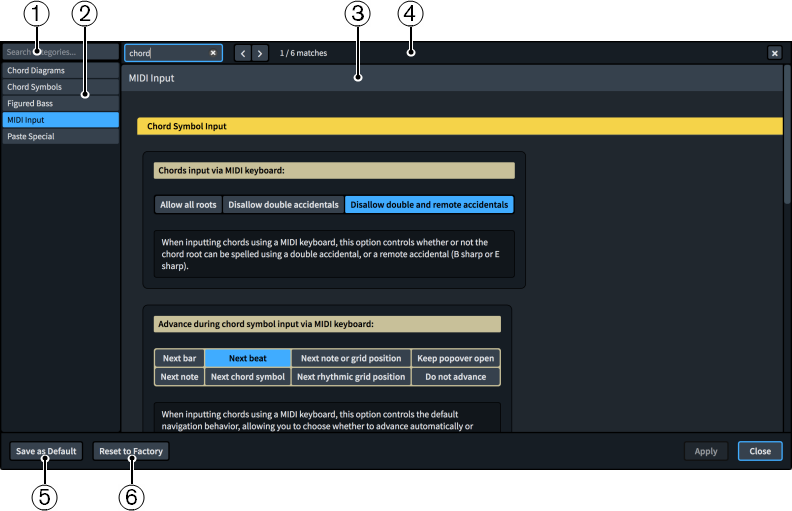Select Do not advance option

pyautogui.click(x=456, y=377)
